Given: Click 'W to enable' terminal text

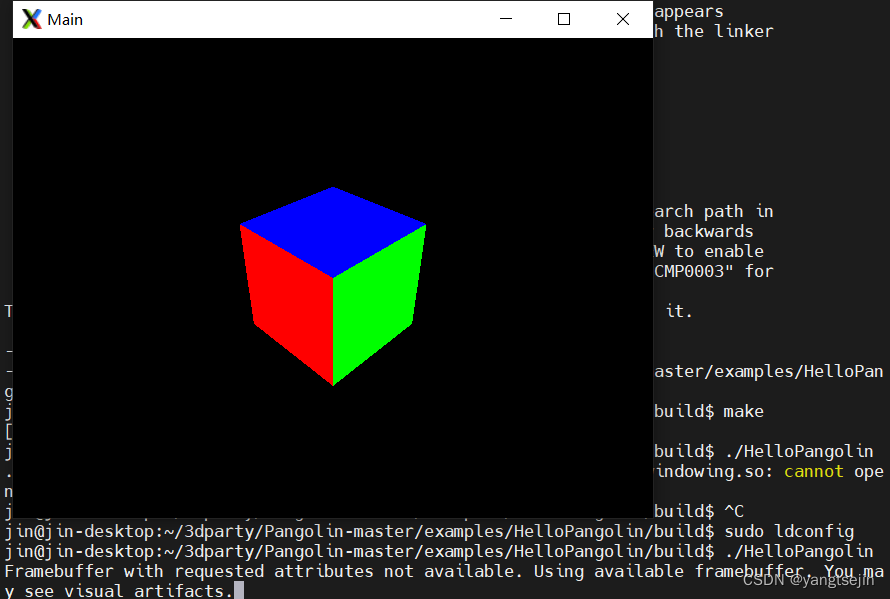Looking at the screenshot, I should point(709,251).
